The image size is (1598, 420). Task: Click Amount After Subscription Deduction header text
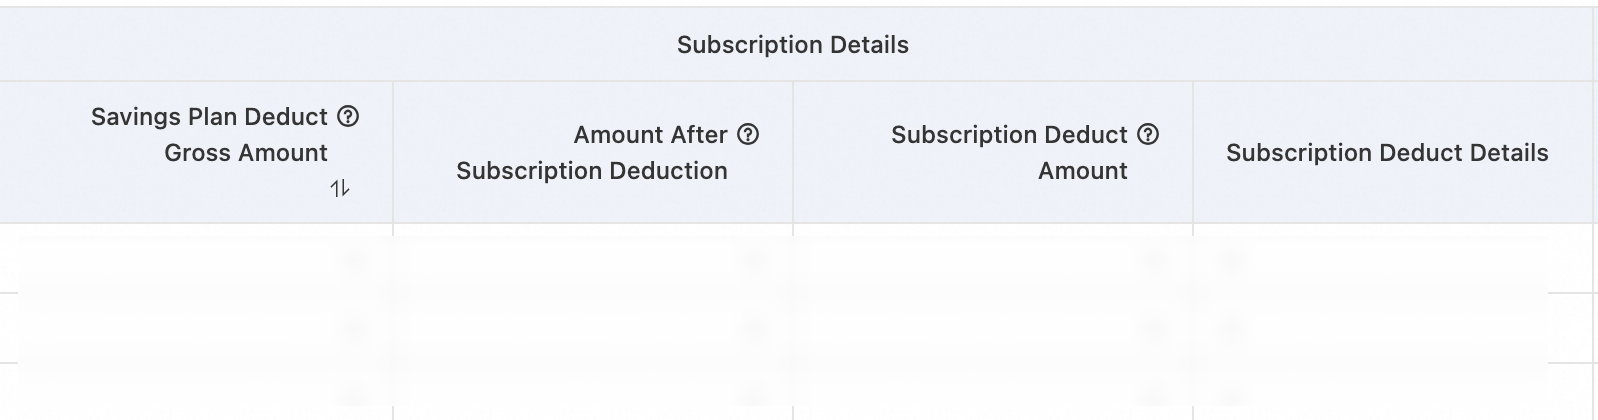592,153
